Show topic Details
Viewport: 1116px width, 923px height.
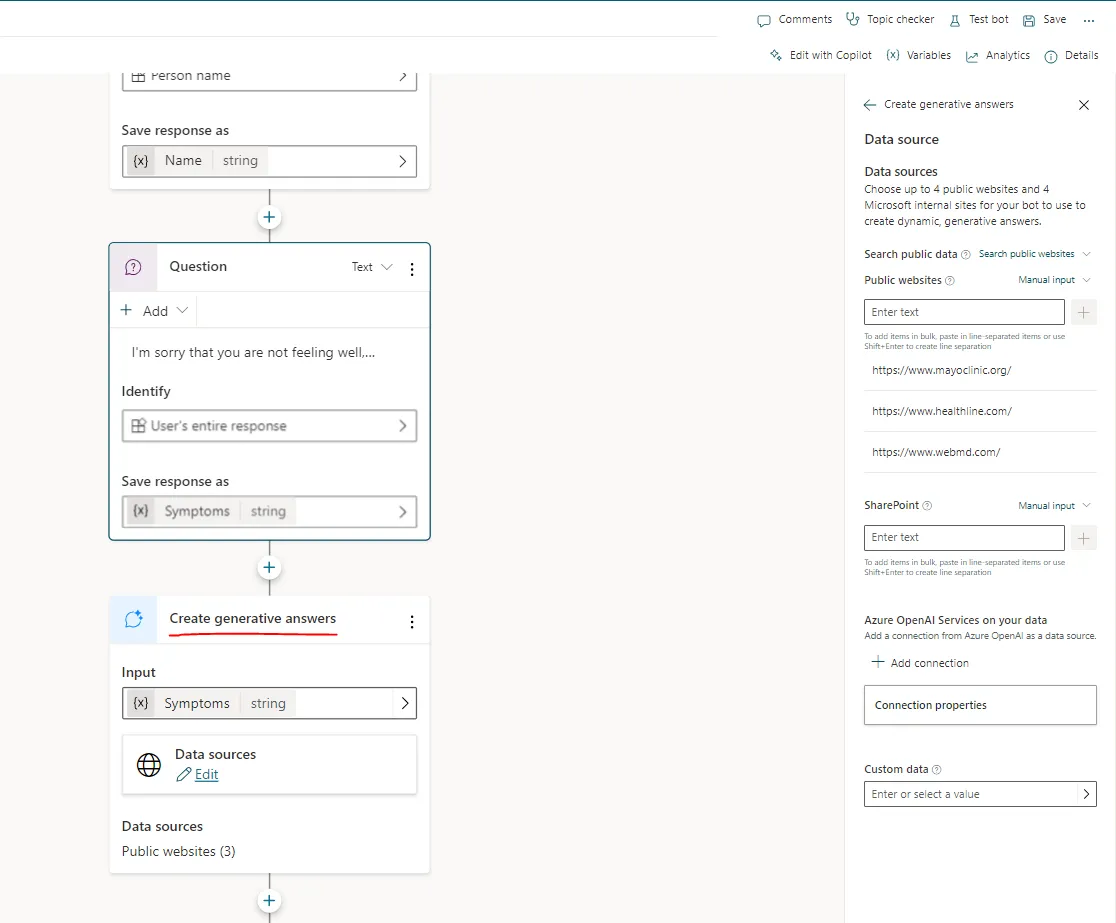[1071, 56]
